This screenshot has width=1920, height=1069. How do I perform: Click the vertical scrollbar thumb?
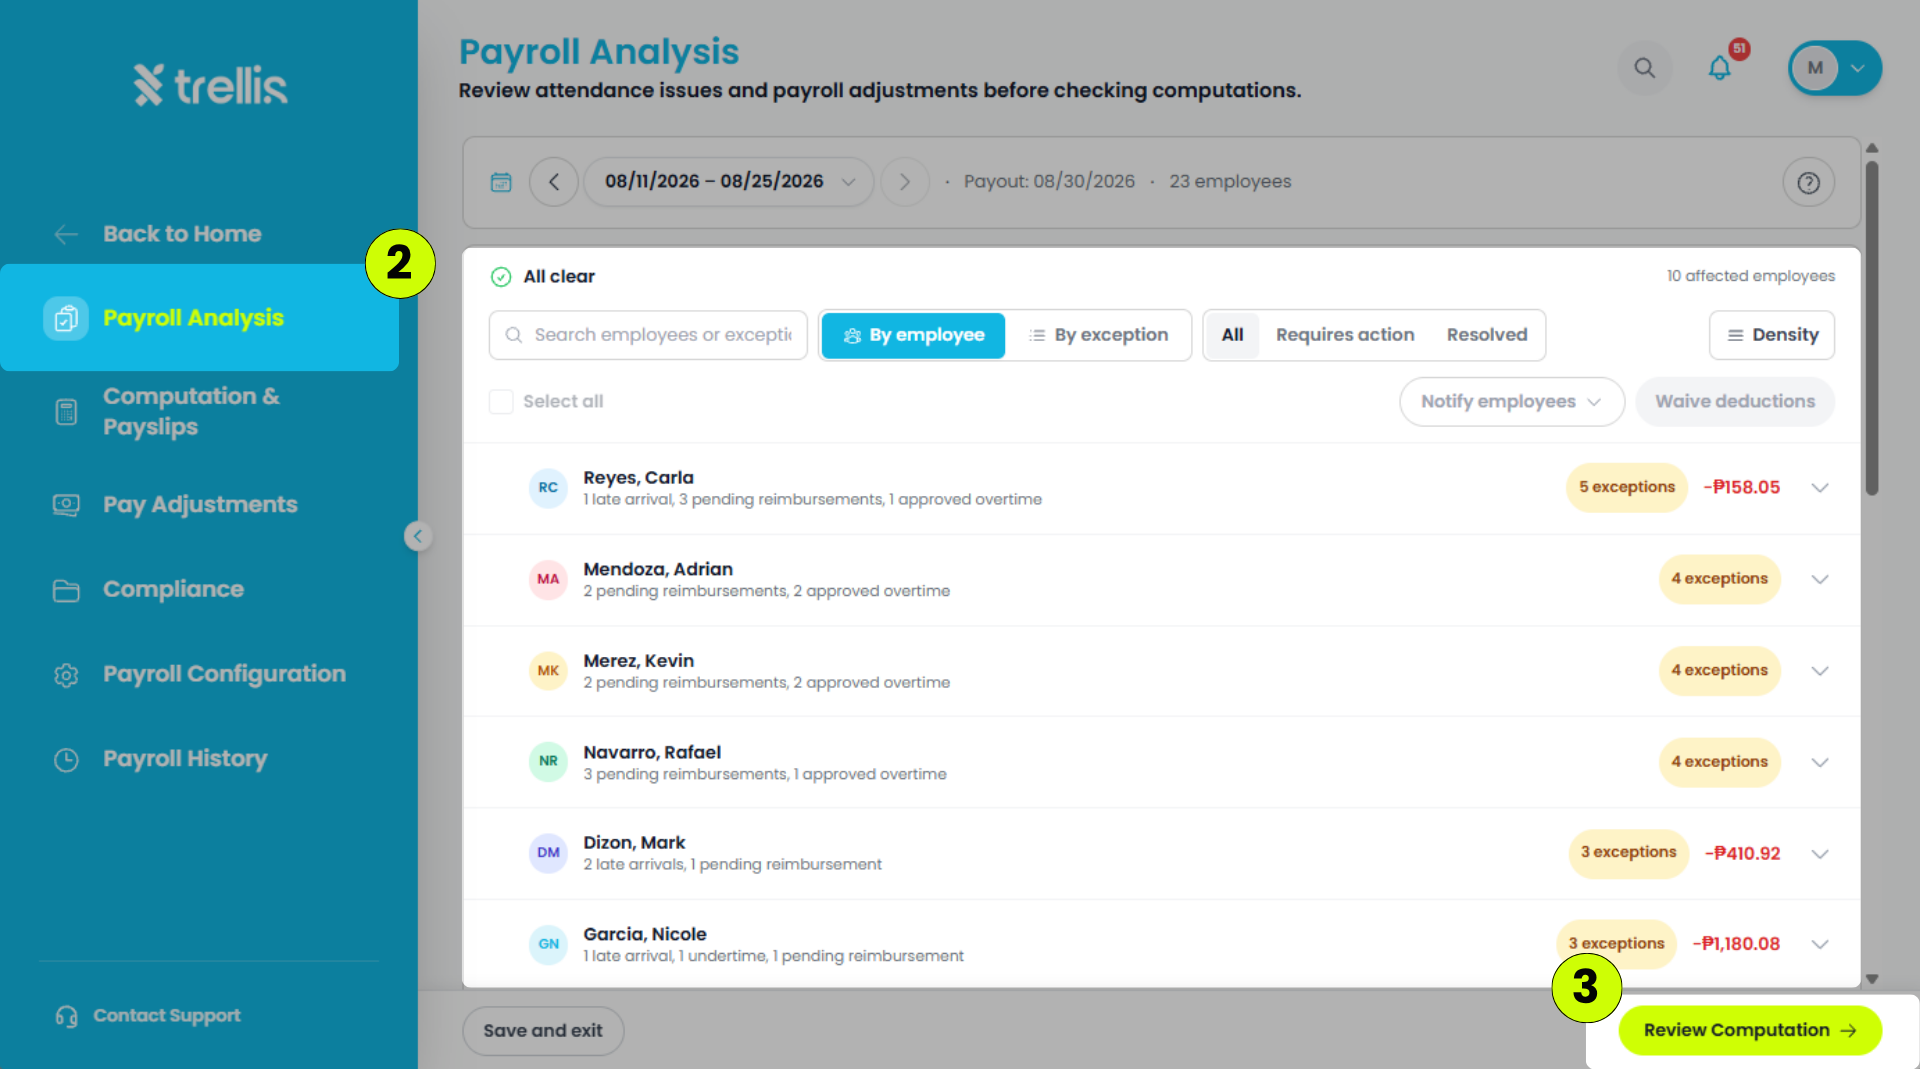(1872, 328)
